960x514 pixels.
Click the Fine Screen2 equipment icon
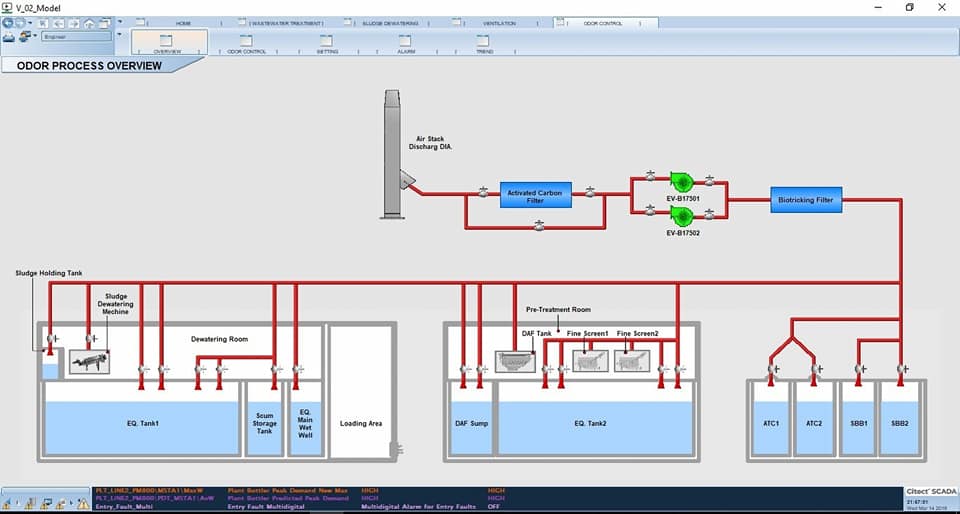[632, 361]
